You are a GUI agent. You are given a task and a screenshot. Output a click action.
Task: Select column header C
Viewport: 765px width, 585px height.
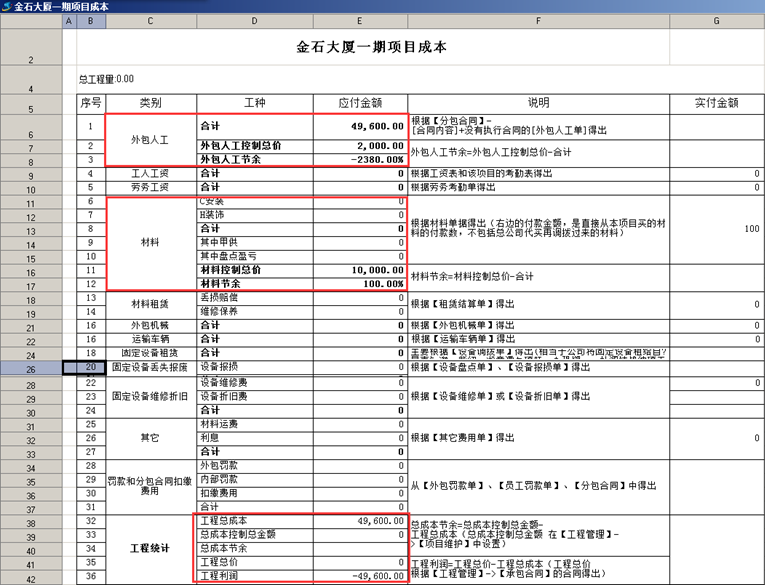point(150,21)
